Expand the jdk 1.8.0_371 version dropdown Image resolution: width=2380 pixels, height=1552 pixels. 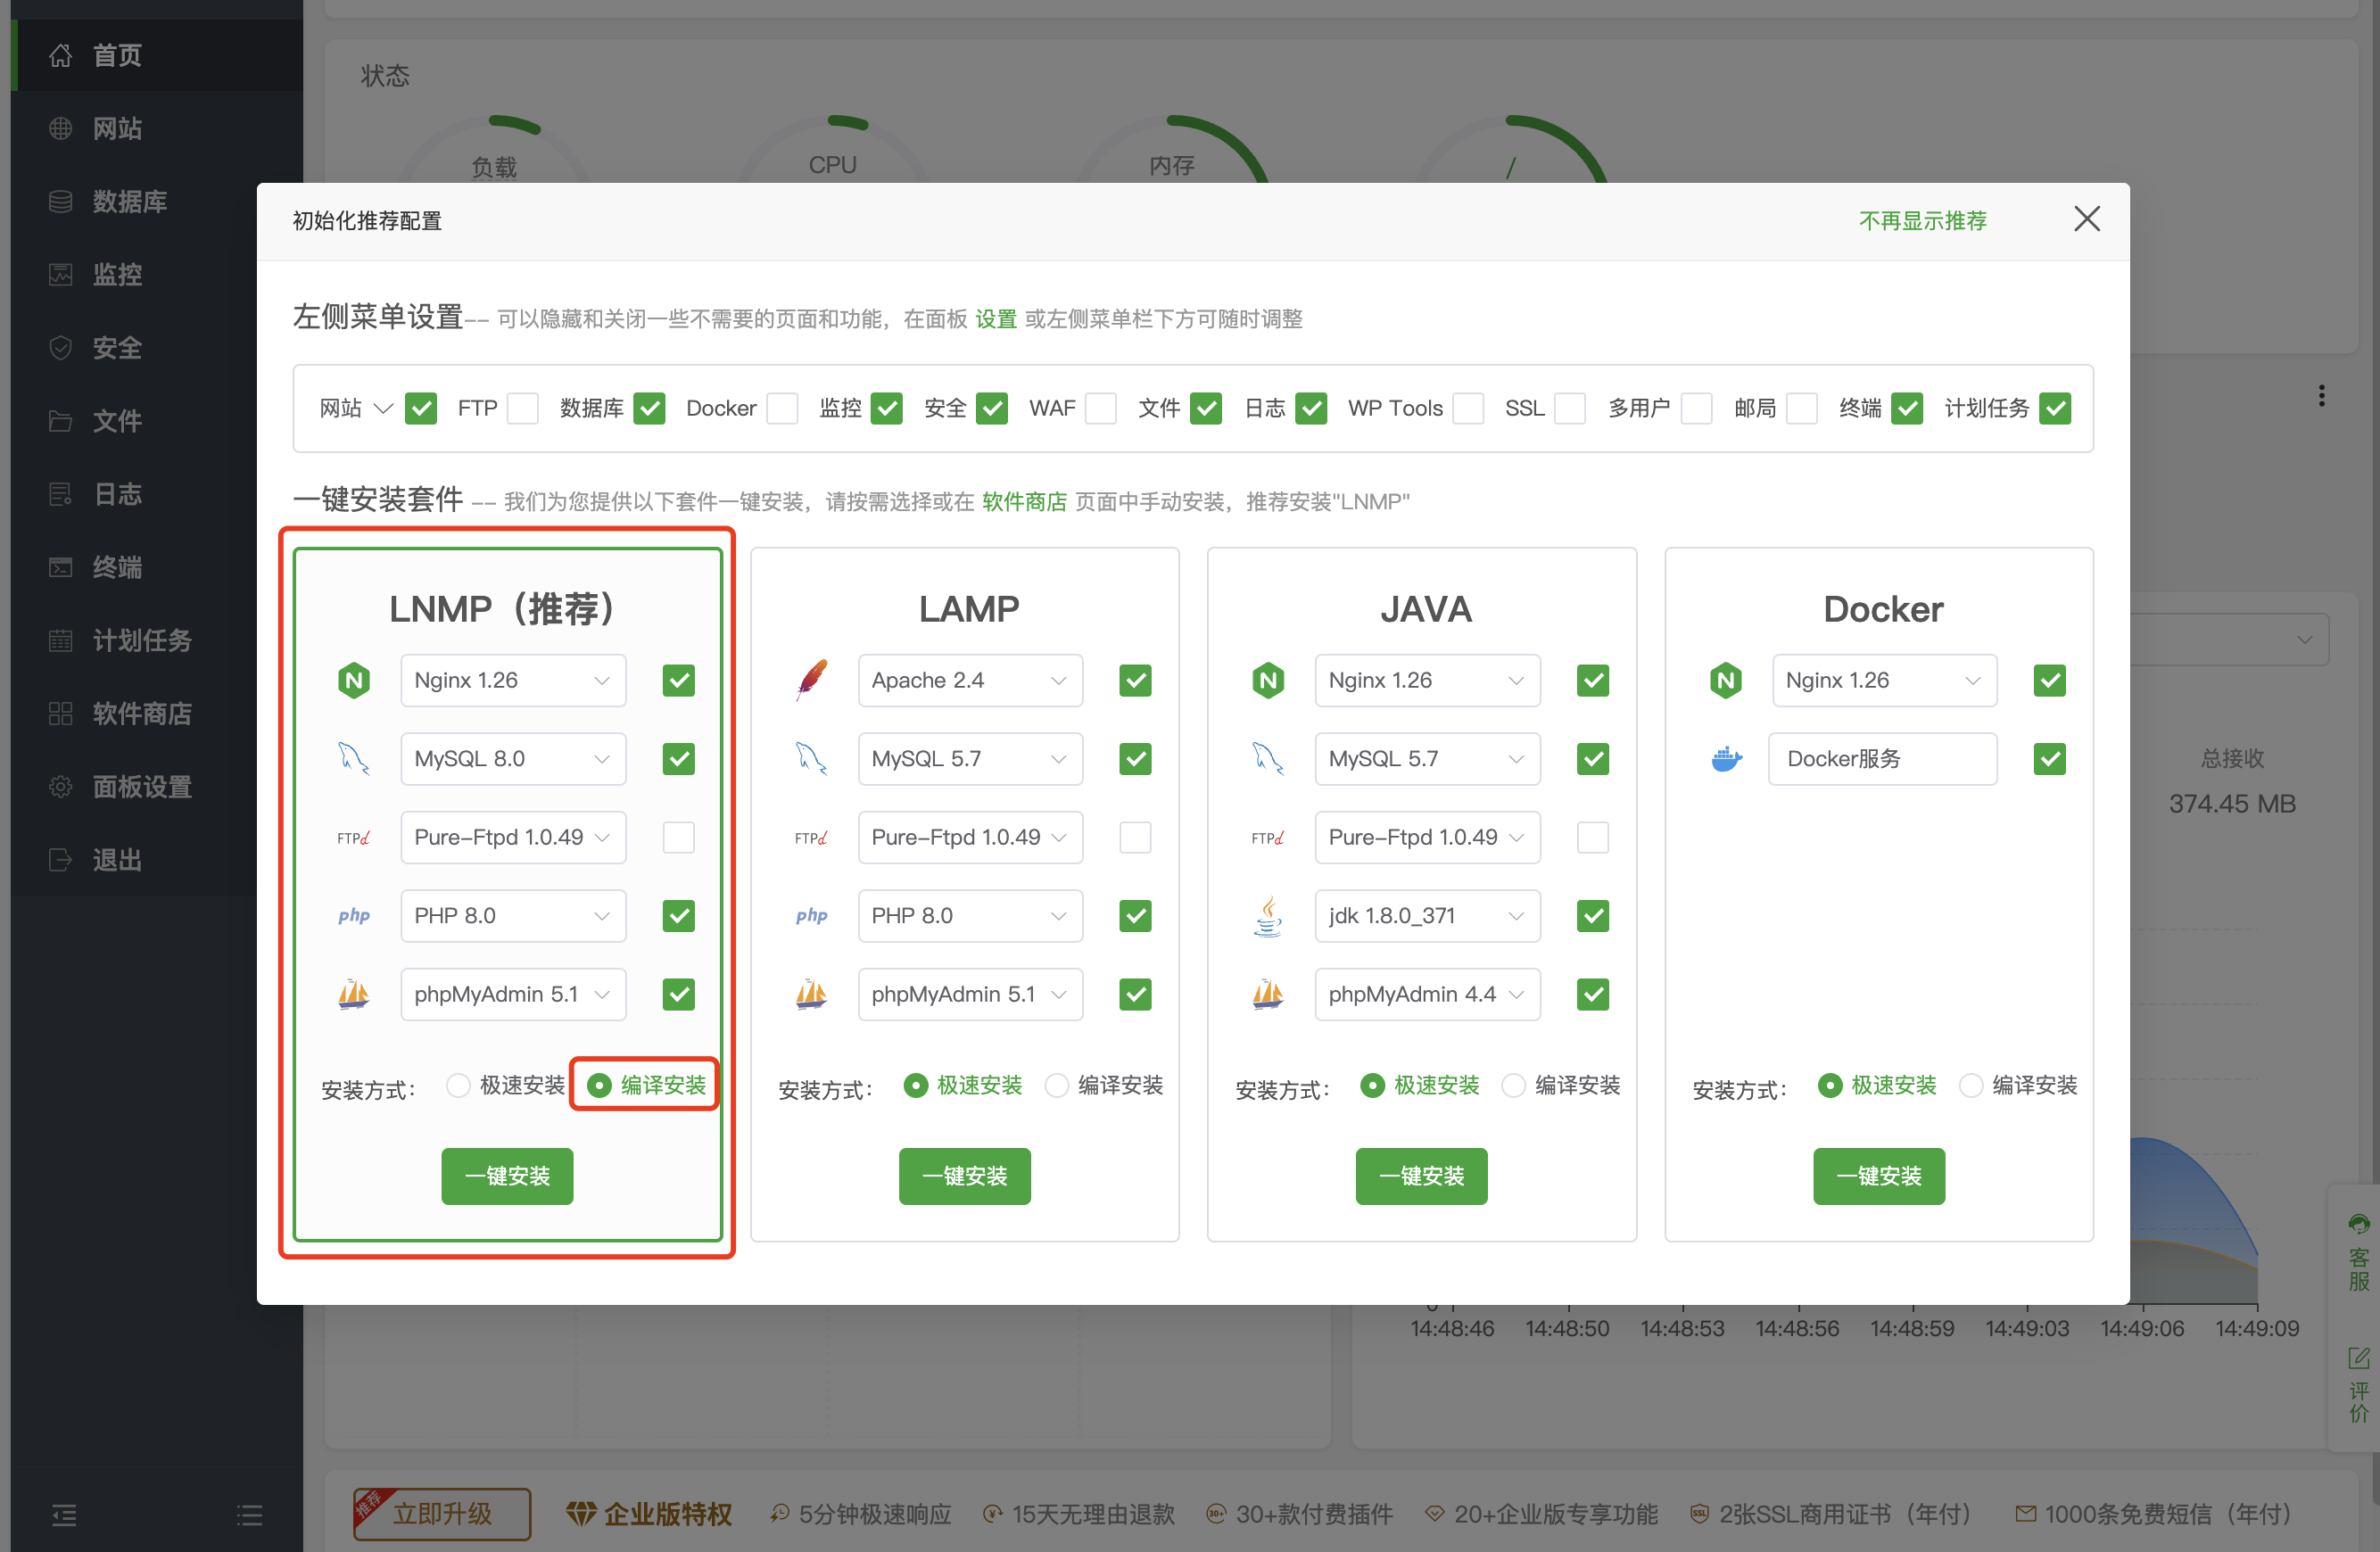1427,916
